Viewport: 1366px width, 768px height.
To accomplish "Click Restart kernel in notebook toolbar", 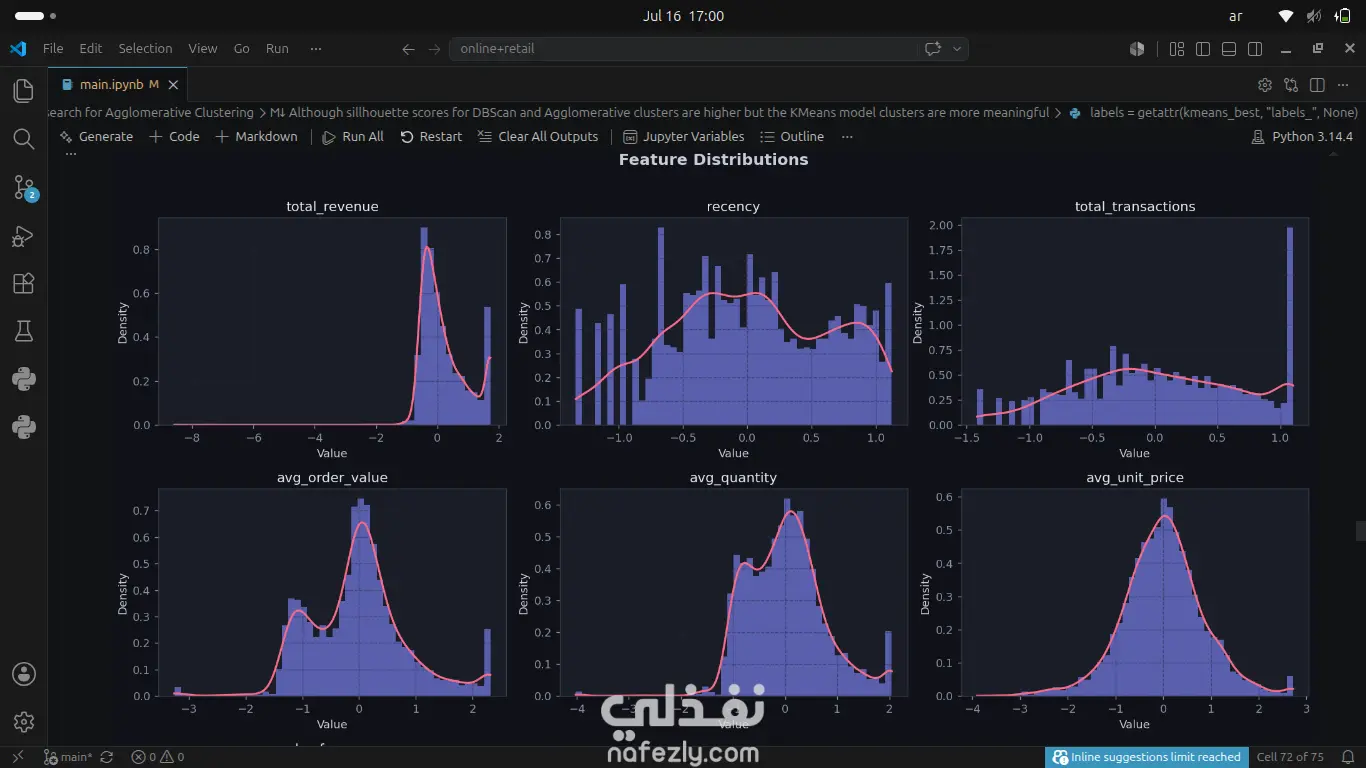I will [431, 137].
